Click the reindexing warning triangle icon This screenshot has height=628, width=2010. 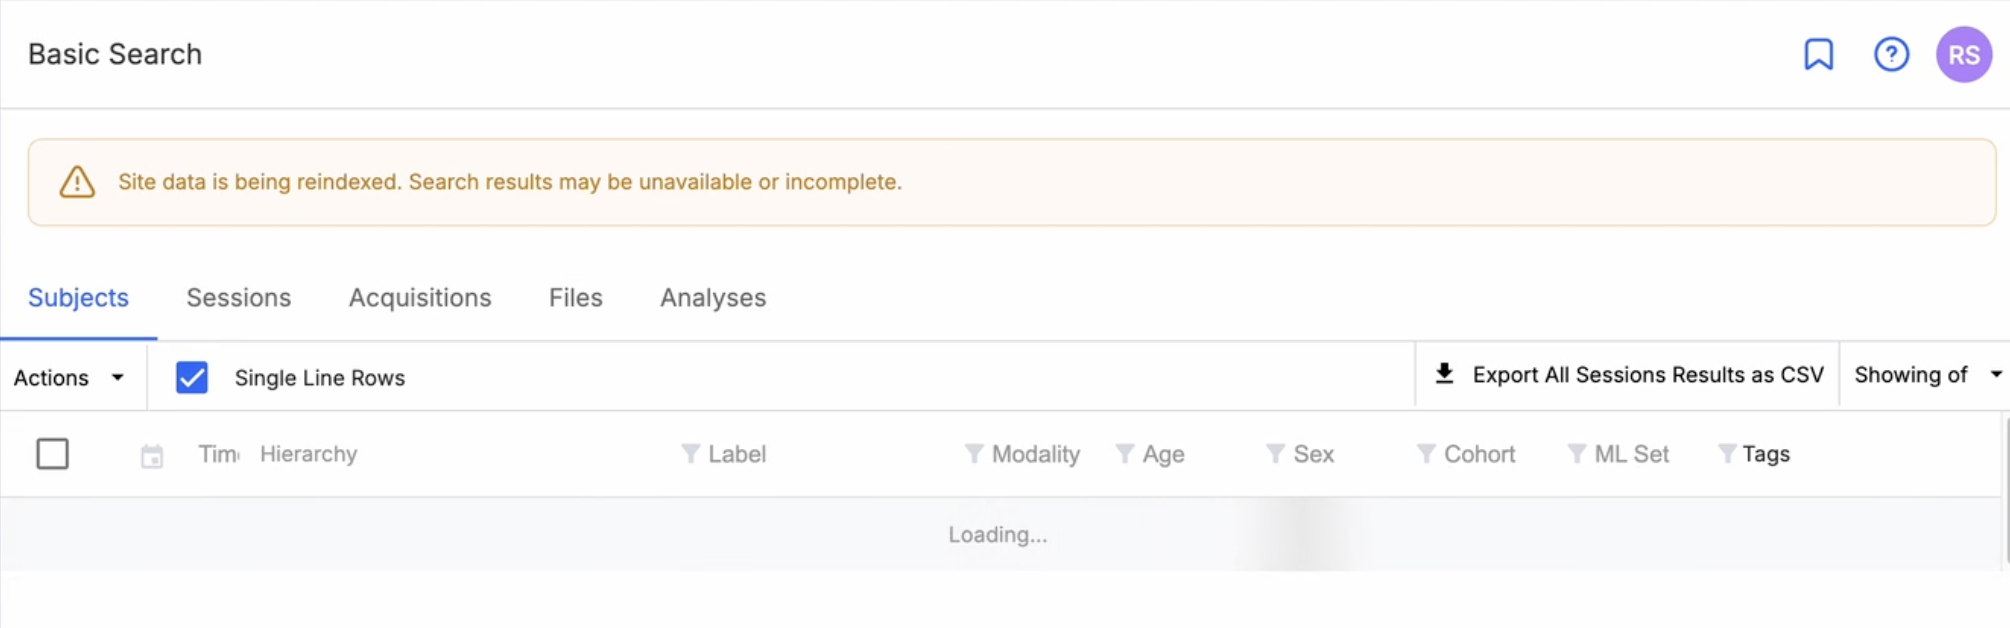77,182
